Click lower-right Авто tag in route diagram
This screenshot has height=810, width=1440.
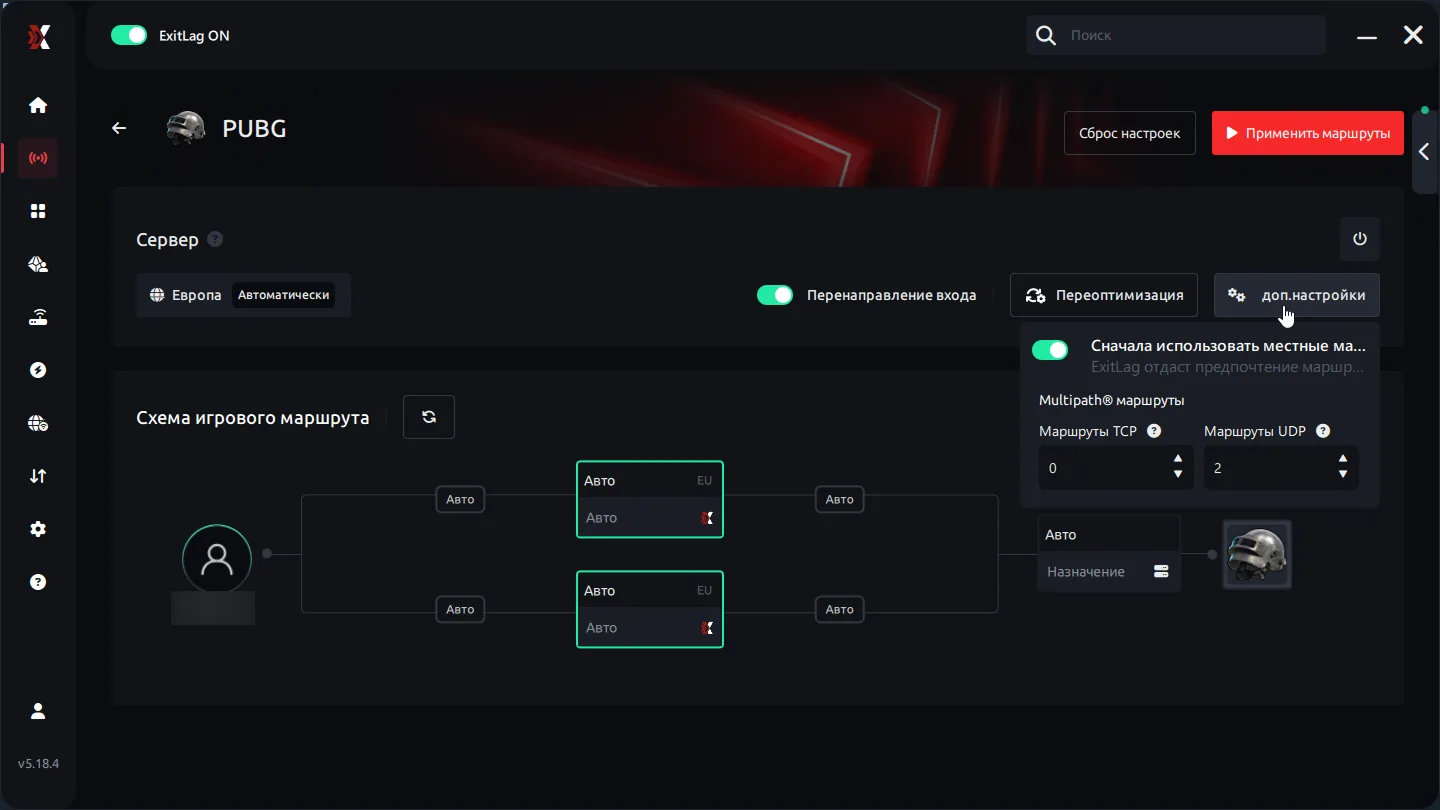tap(840, 609)
